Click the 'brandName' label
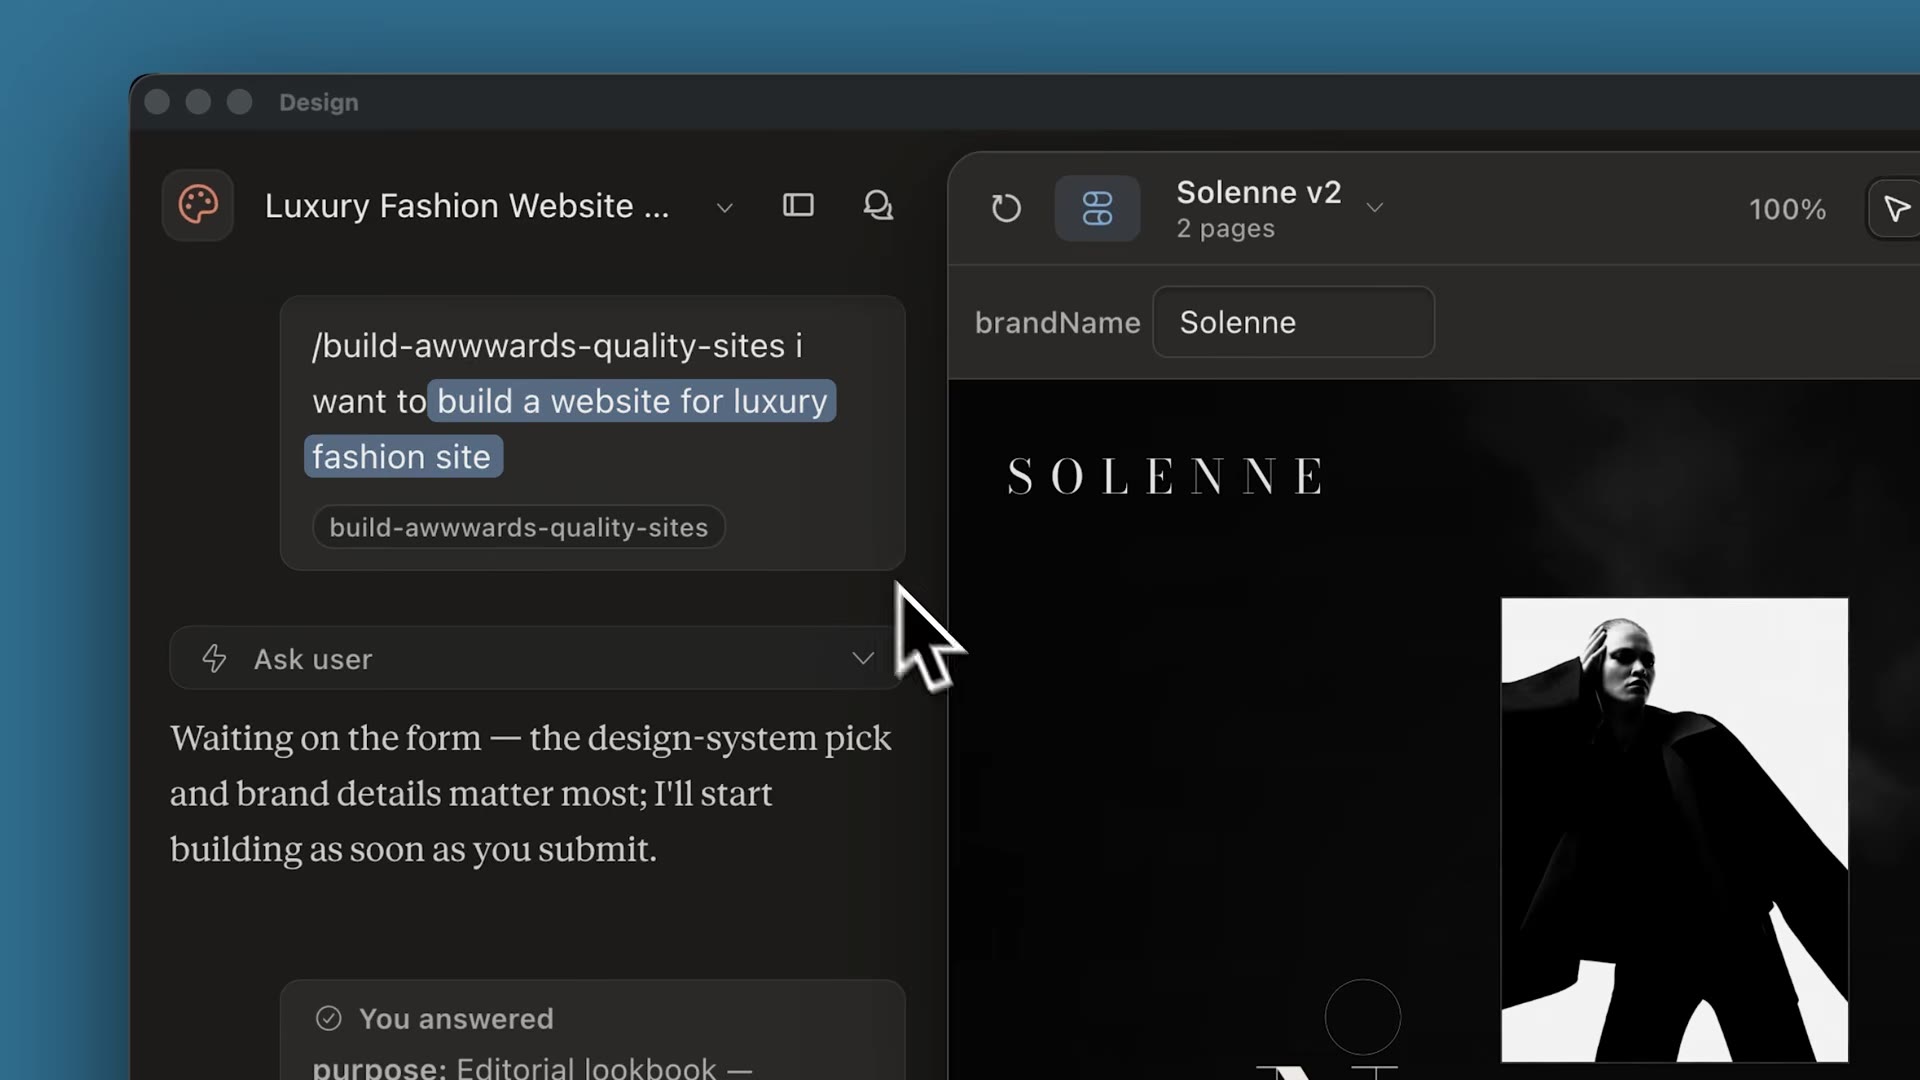Screen dimensions: 1920x1080 1057,322
